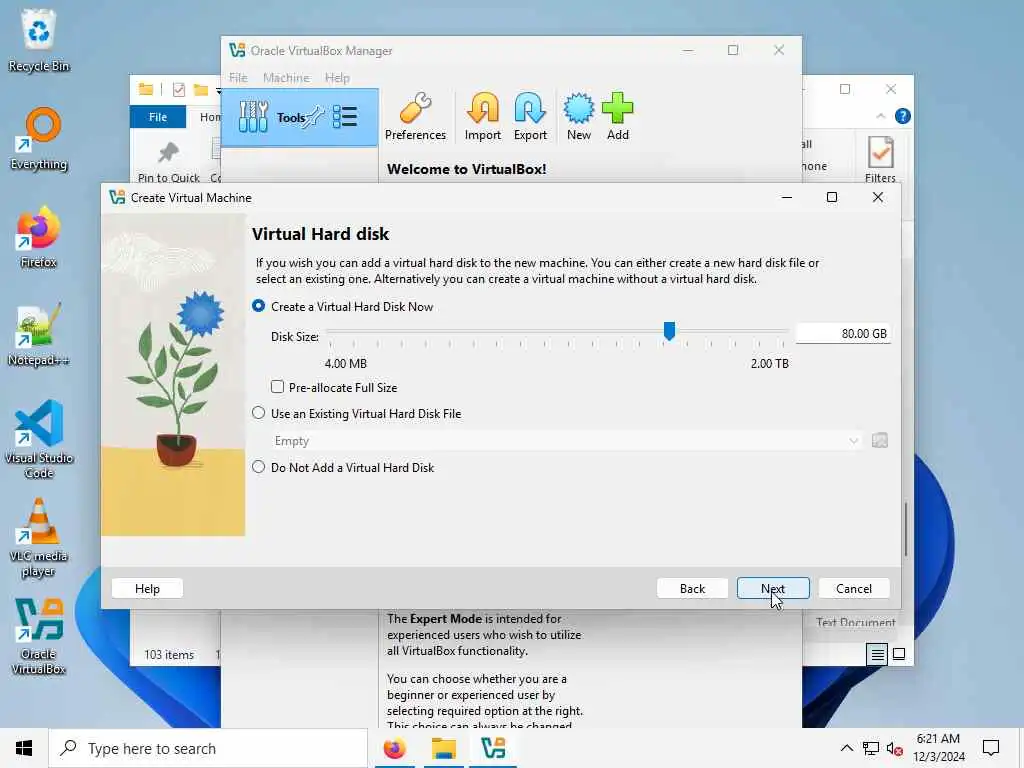This screenshot has width=1024, height=768.
Task: Collapse the File Explorer ribbon chevron
Action: pyautogui.click(x=880, y=116)
